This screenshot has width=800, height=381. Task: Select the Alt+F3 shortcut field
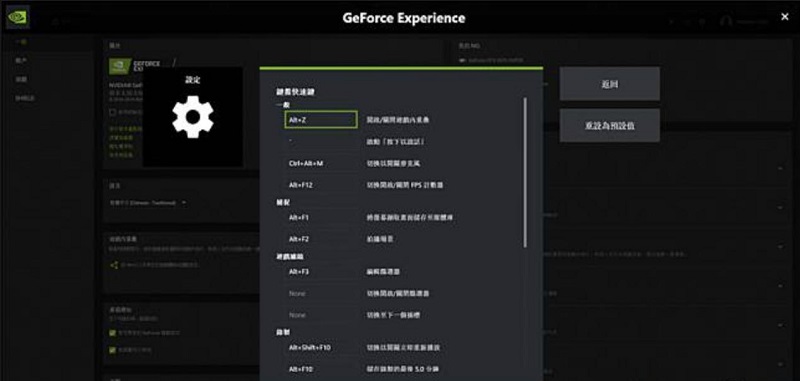321,272
